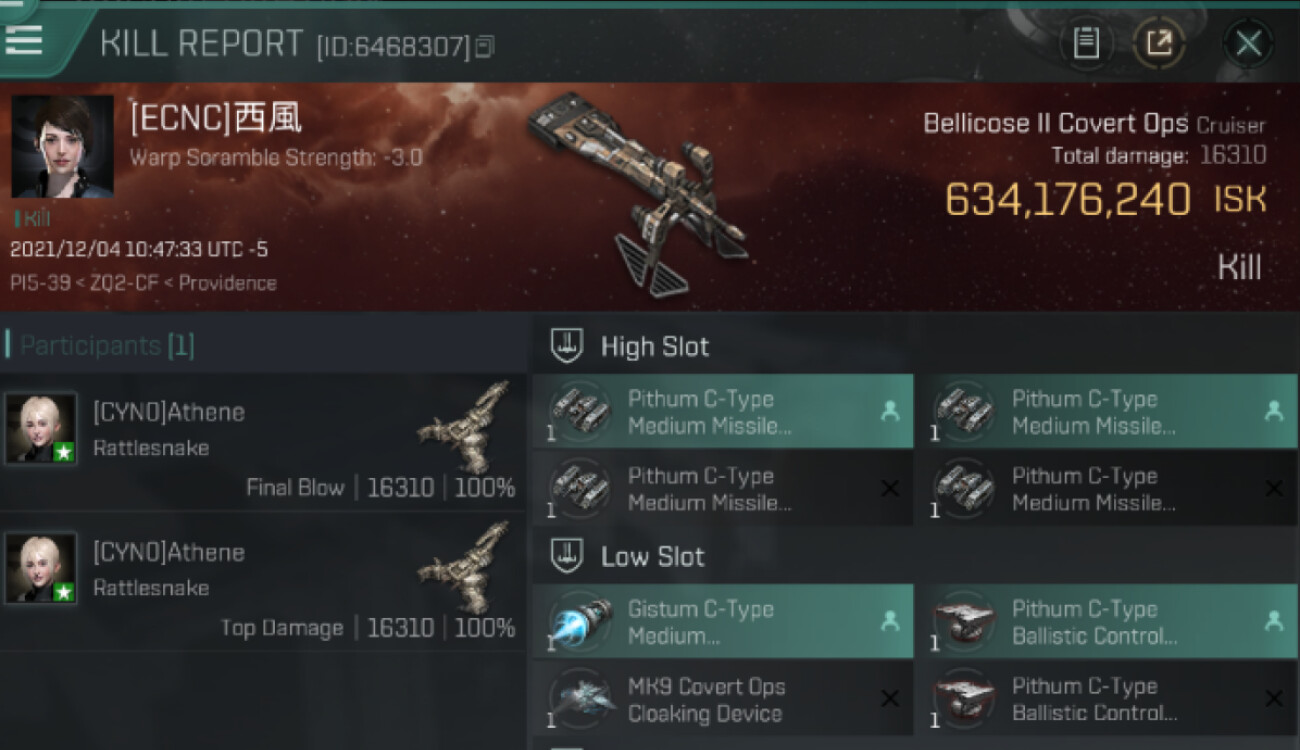Collapse the High Slot section

click(x=567, y=346)
